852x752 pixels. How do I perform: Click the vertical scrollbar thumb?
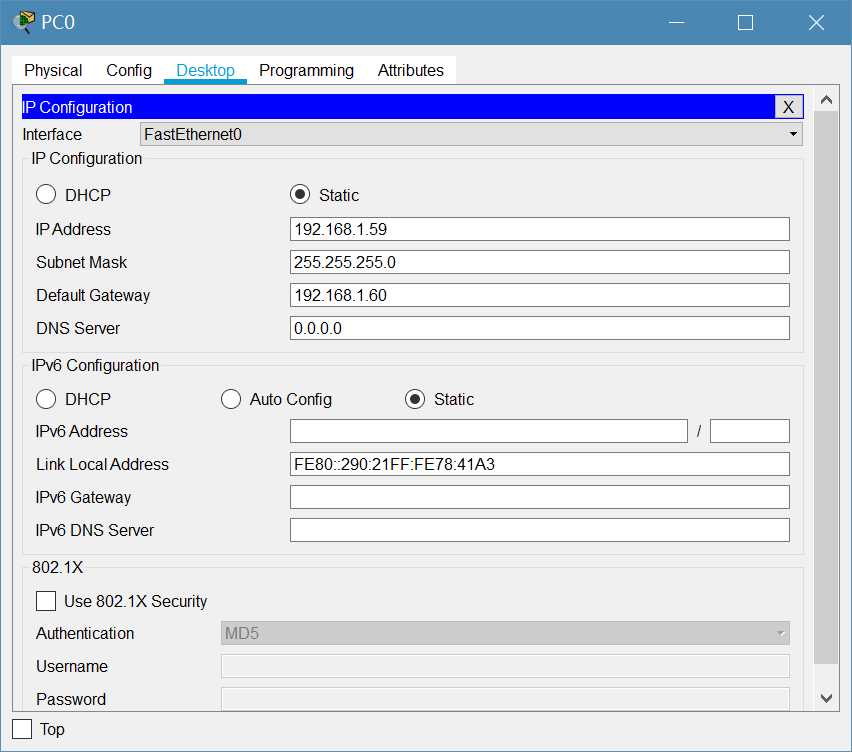[x=826, y=387]
